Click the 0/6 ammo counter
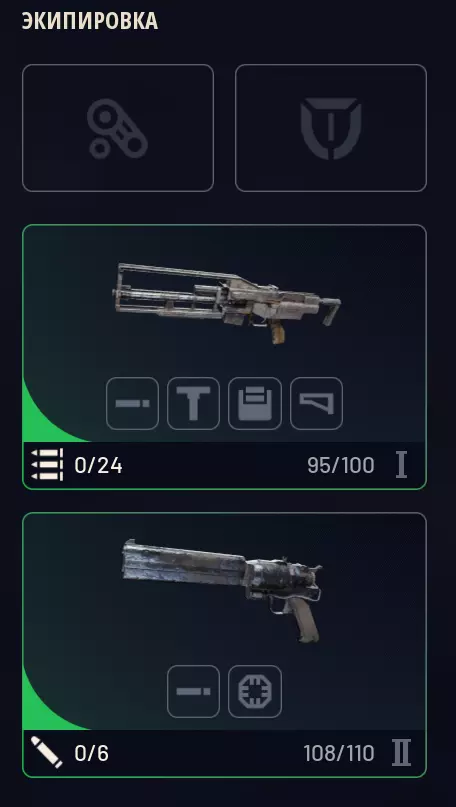Viewport: 456px width, 807px height. pos(92,753)
